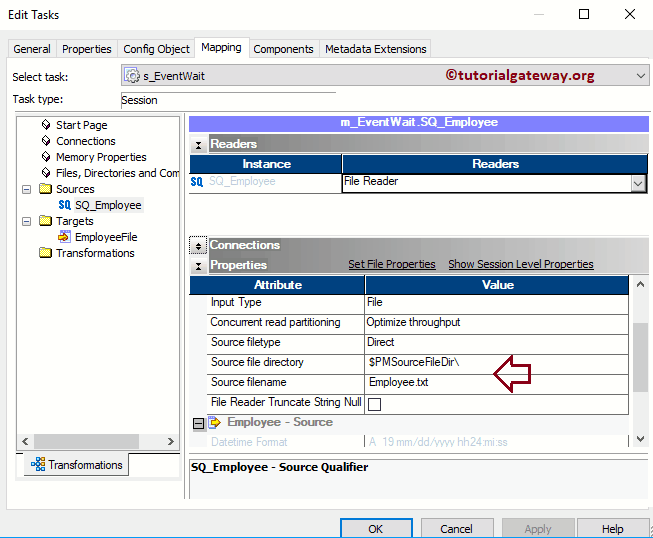
Task: Open the Metadata Extensions tab
Action: [376, 49]
